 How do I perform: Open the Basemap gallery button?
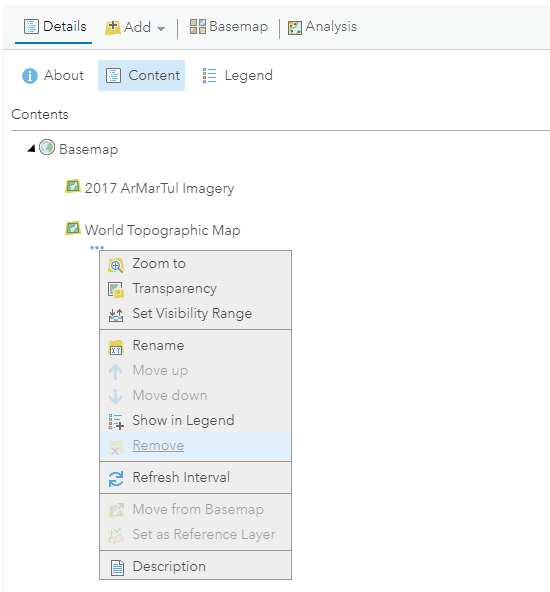(x=228, y=27)
